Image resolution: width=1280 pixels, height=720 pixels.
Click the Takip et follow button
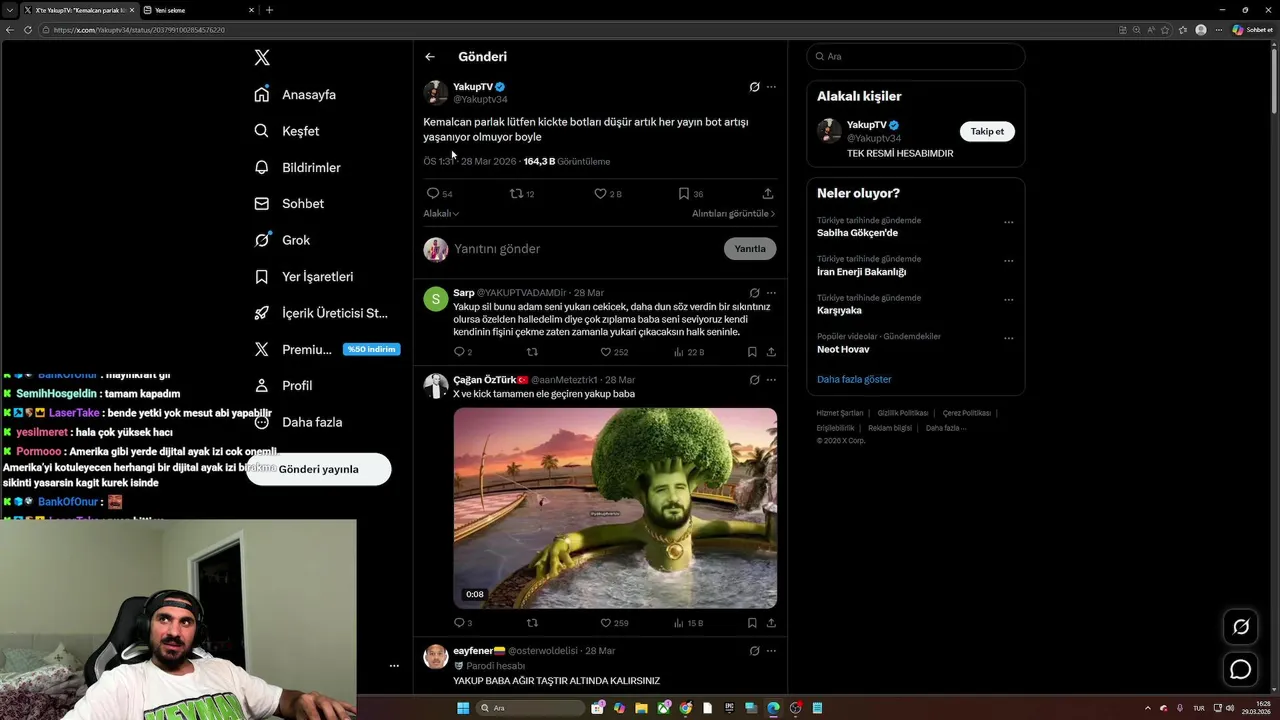click(x=987, y=132)
